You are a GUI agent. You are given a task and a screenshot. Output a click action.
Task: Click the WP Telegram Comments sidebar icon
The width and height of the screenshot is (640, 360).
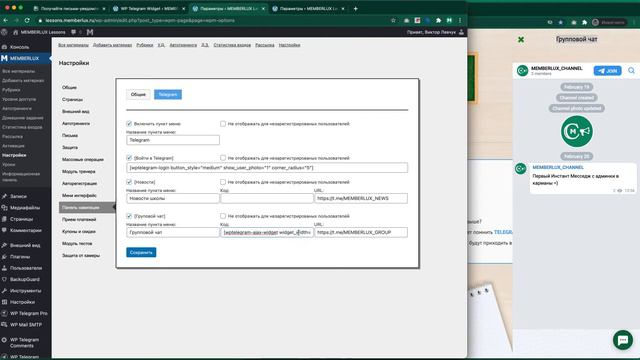[4, 340]
